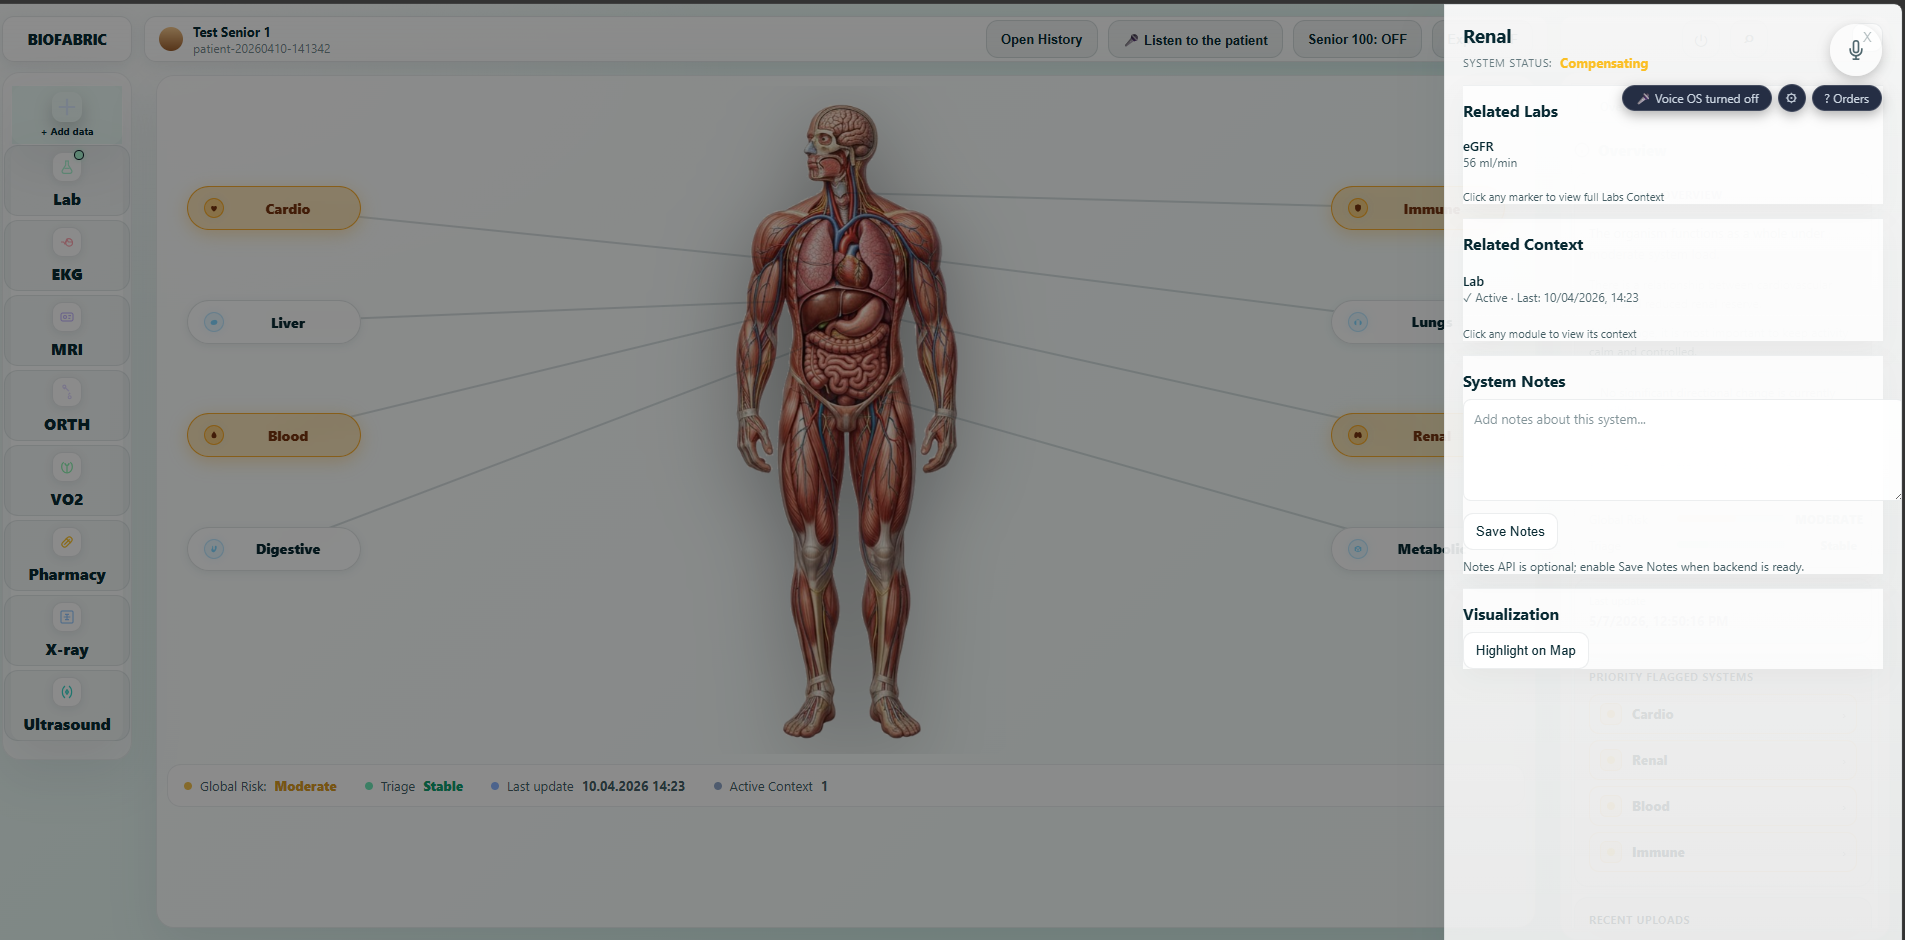Click the patient avatar circle

171,39
